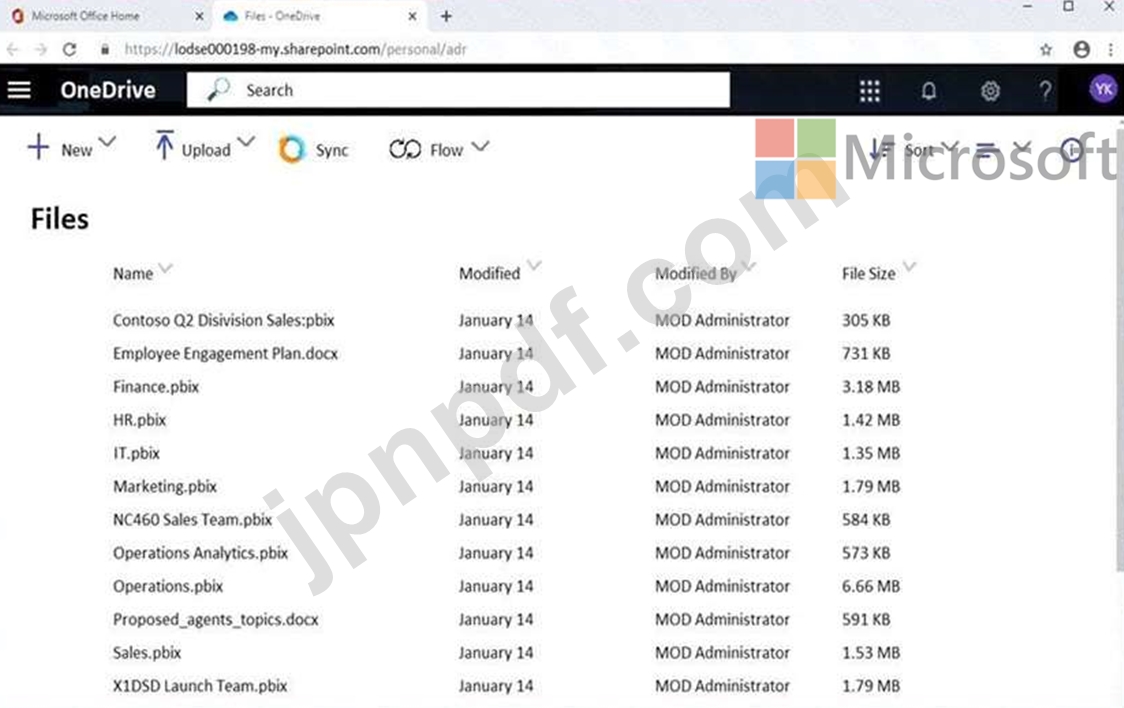Expand the Modified By column dropdown
Viewport: 1124px width, 708px height.
(750, 267)
